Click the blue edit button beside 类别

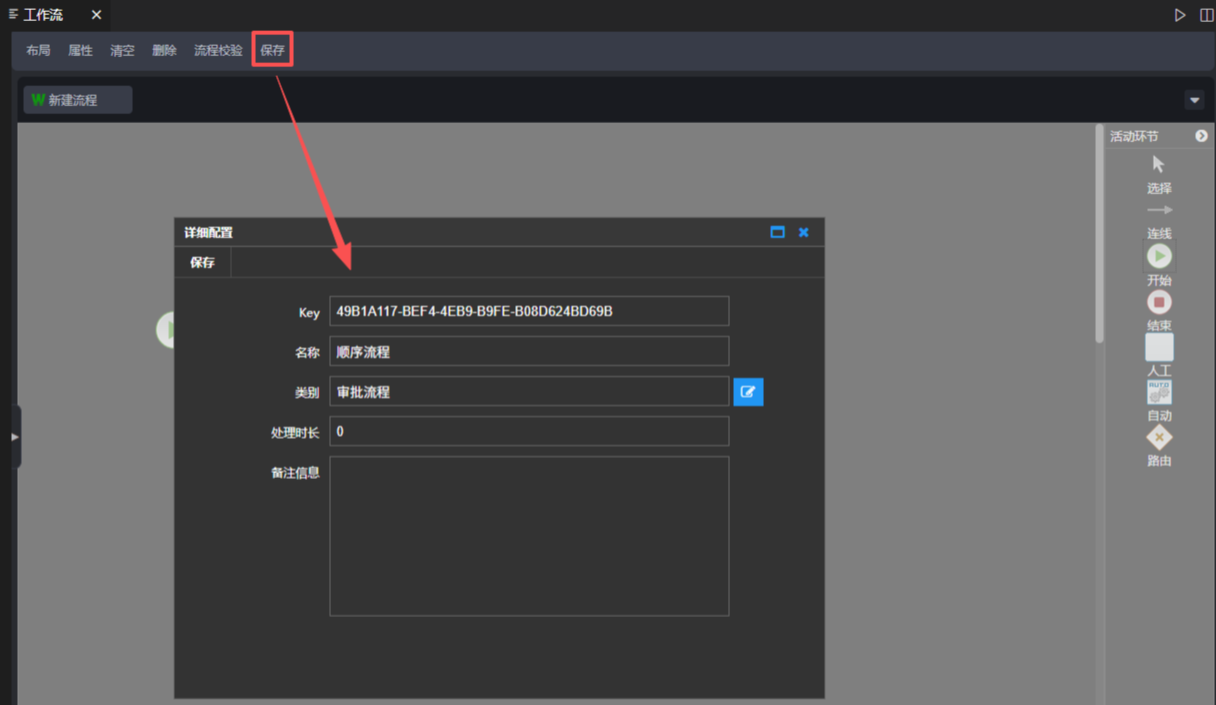click(748, 392)
